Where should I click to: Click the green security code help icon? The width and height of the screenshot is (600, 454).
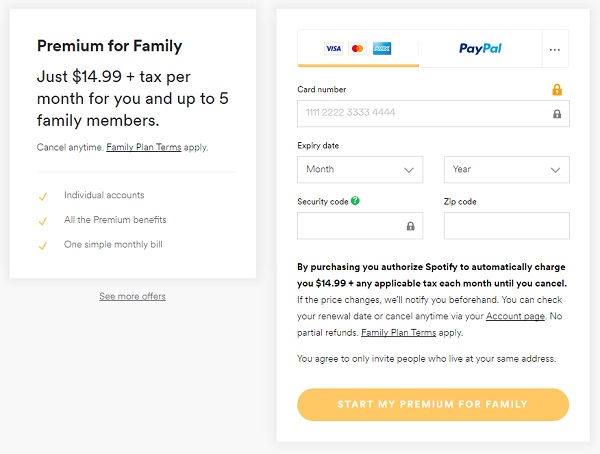tap(356, 201)
